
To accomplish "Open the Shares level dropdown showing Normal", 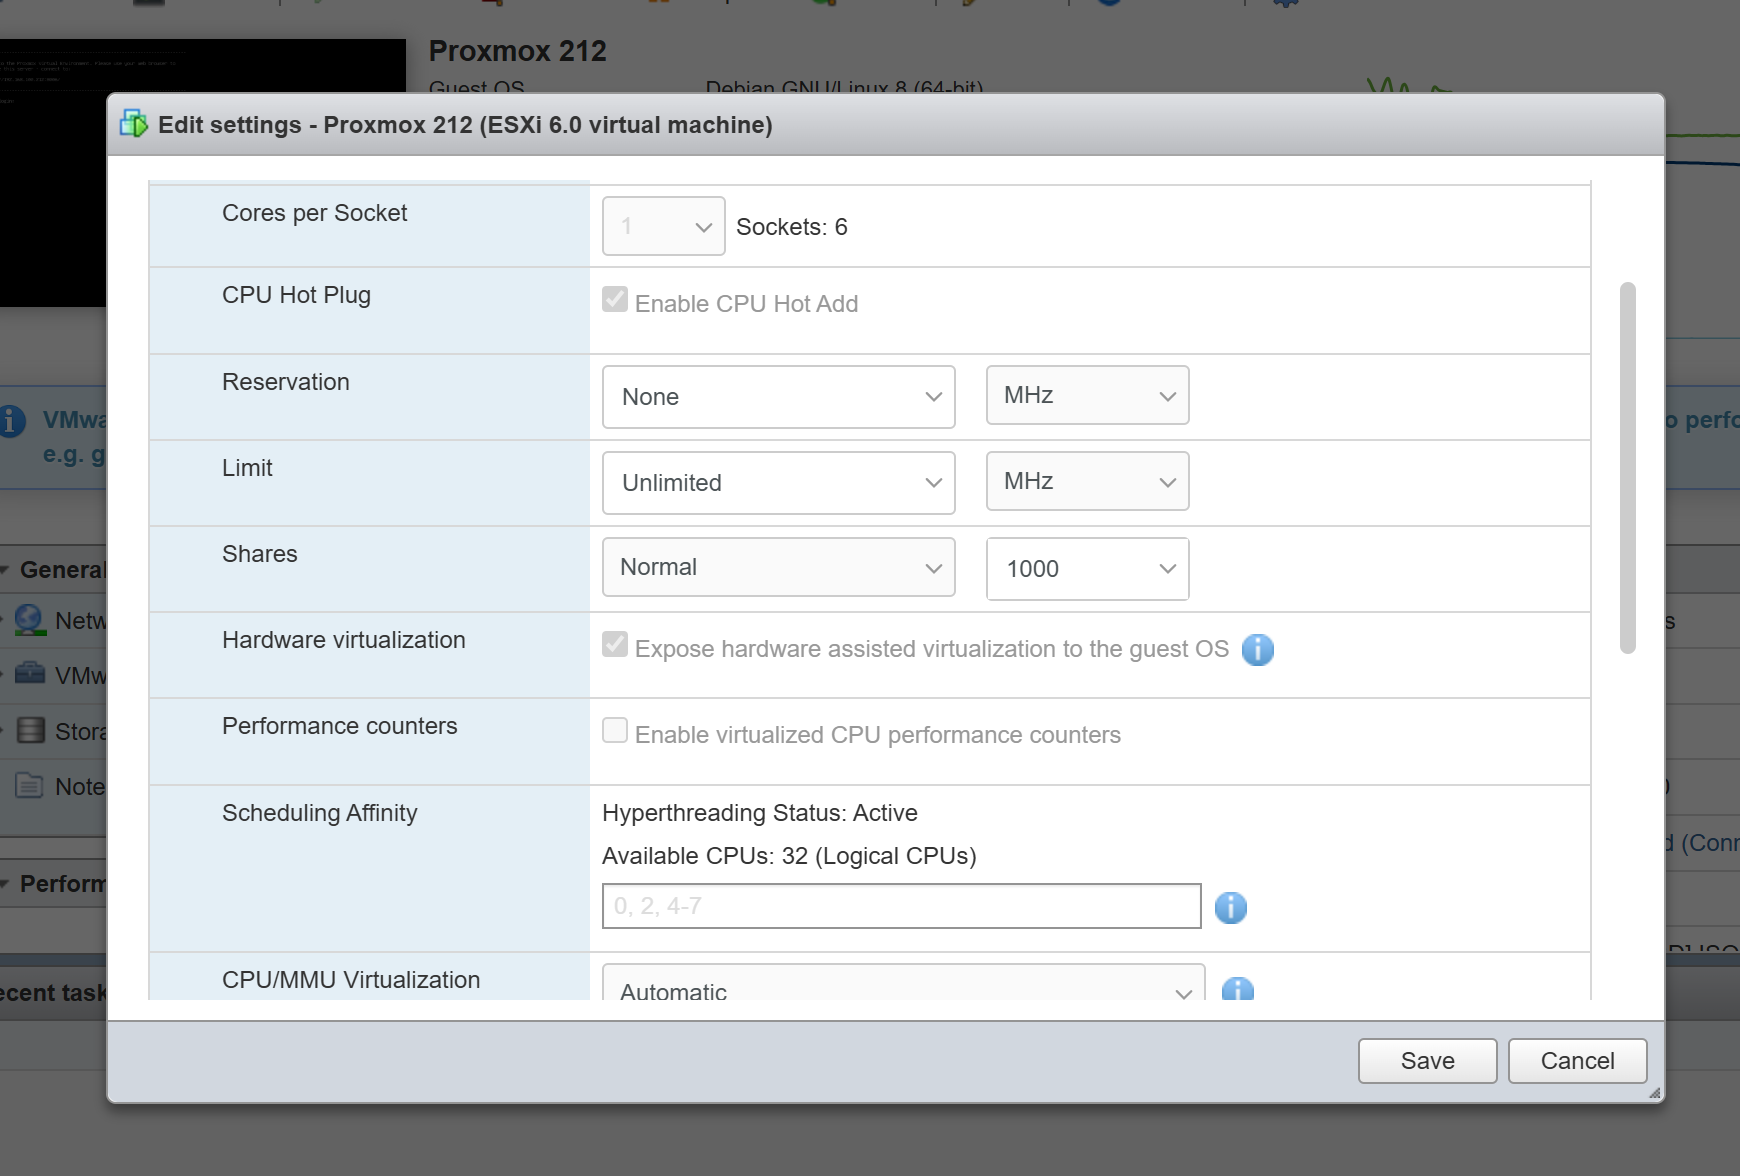I will pyautogui.click(x=779, y=567).
